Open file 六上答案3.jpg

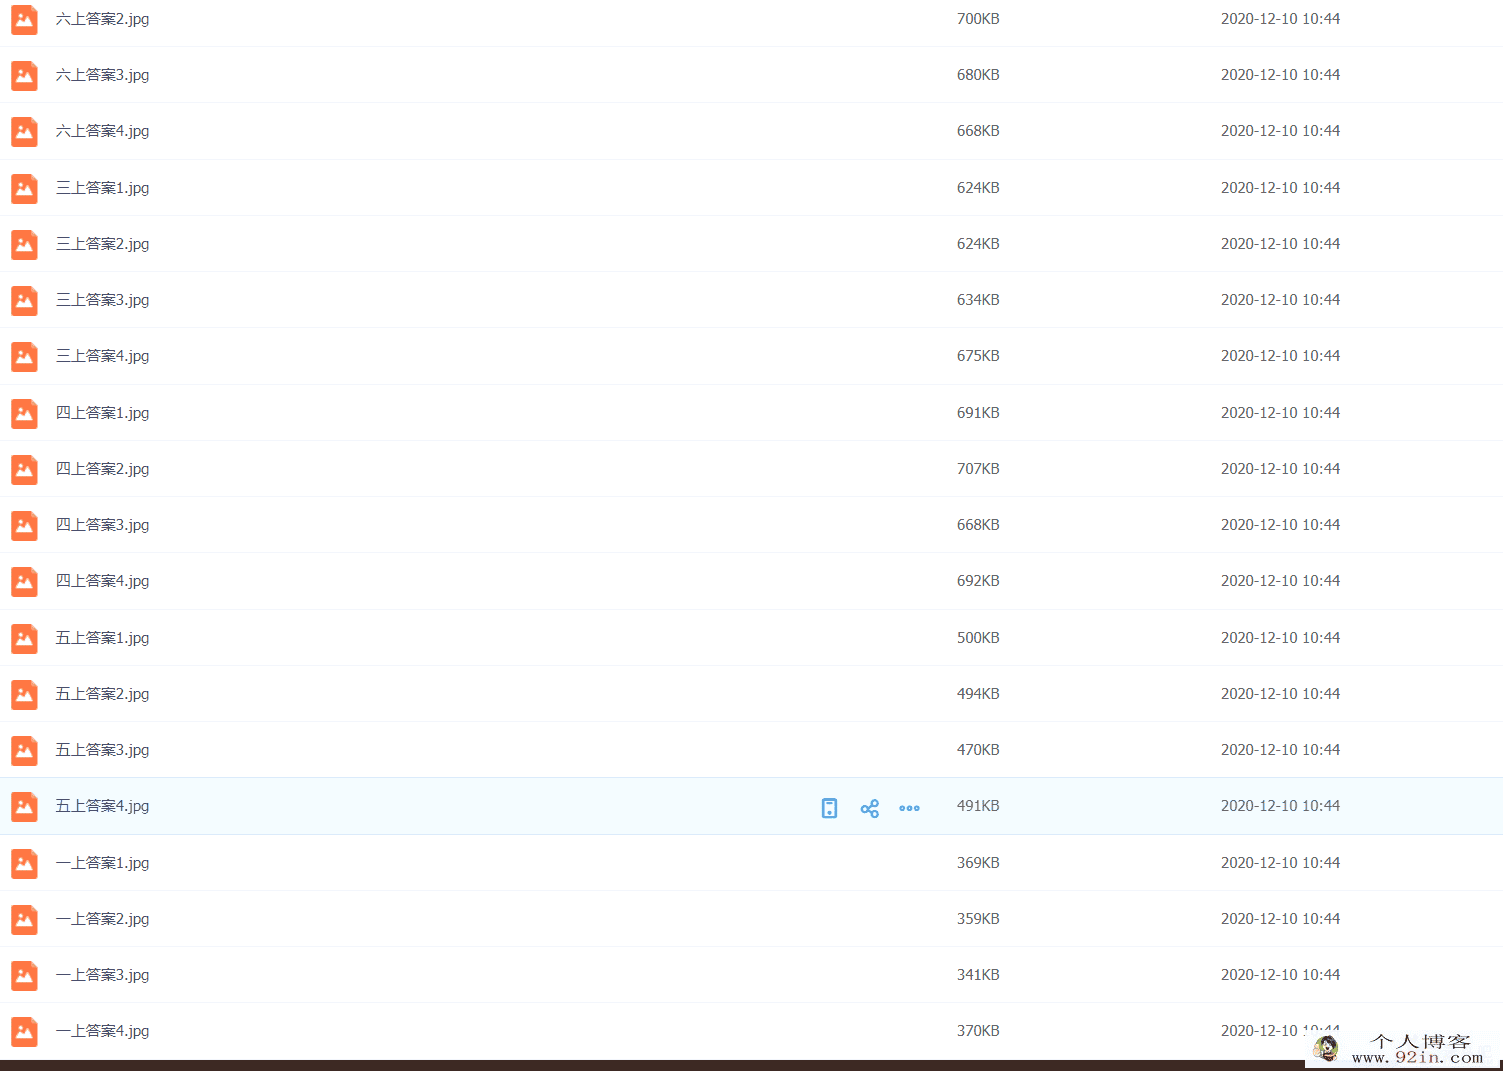tap(102, 75)
